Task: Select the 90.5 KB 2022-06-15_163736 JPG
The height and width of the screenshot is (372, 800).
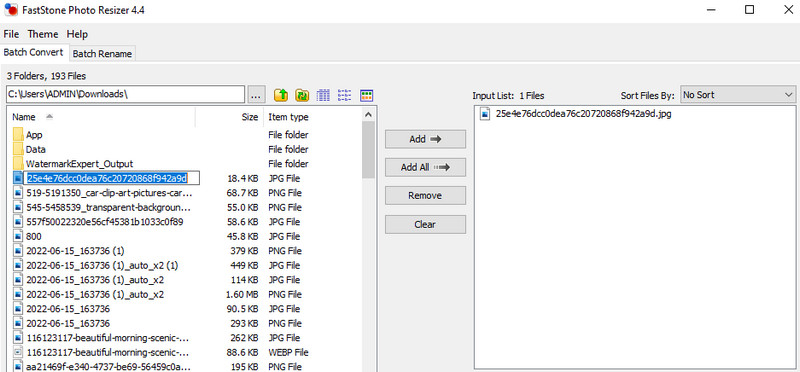Action: tap(68, 309)
